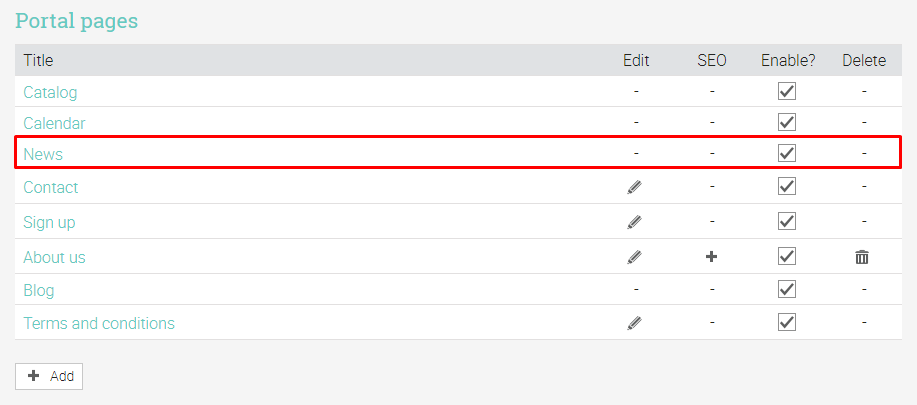Add SEO with plus icon for About us
Image resolution: width=917 pixels, height=405 pixels.
[712, 257]
